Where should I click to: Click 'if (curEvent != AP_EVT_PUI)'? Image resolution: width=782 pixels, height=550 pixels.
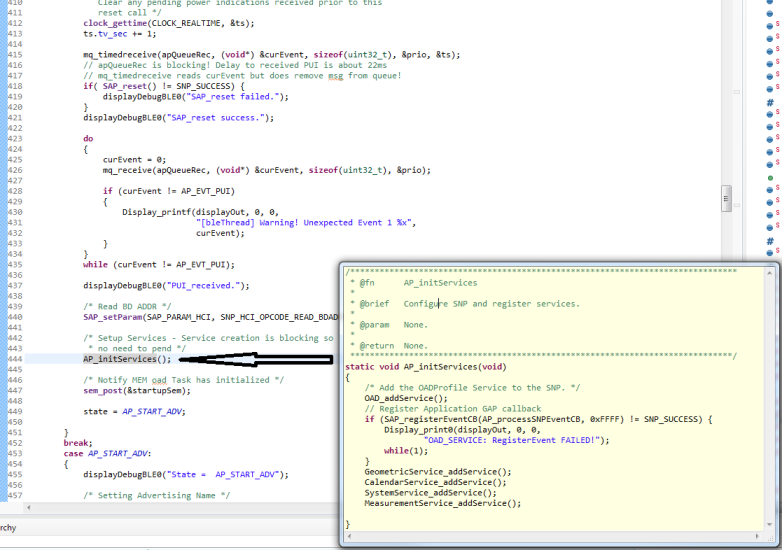click(169, 191)
